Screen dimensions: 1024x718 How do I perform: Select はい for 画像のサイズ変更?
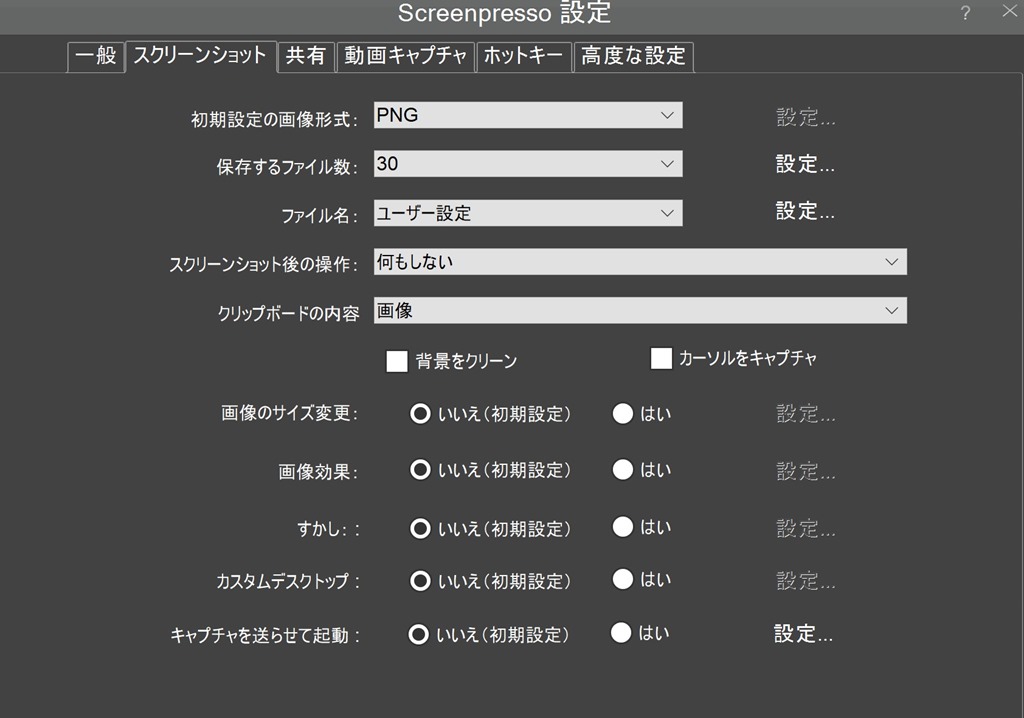click(623, 414)
